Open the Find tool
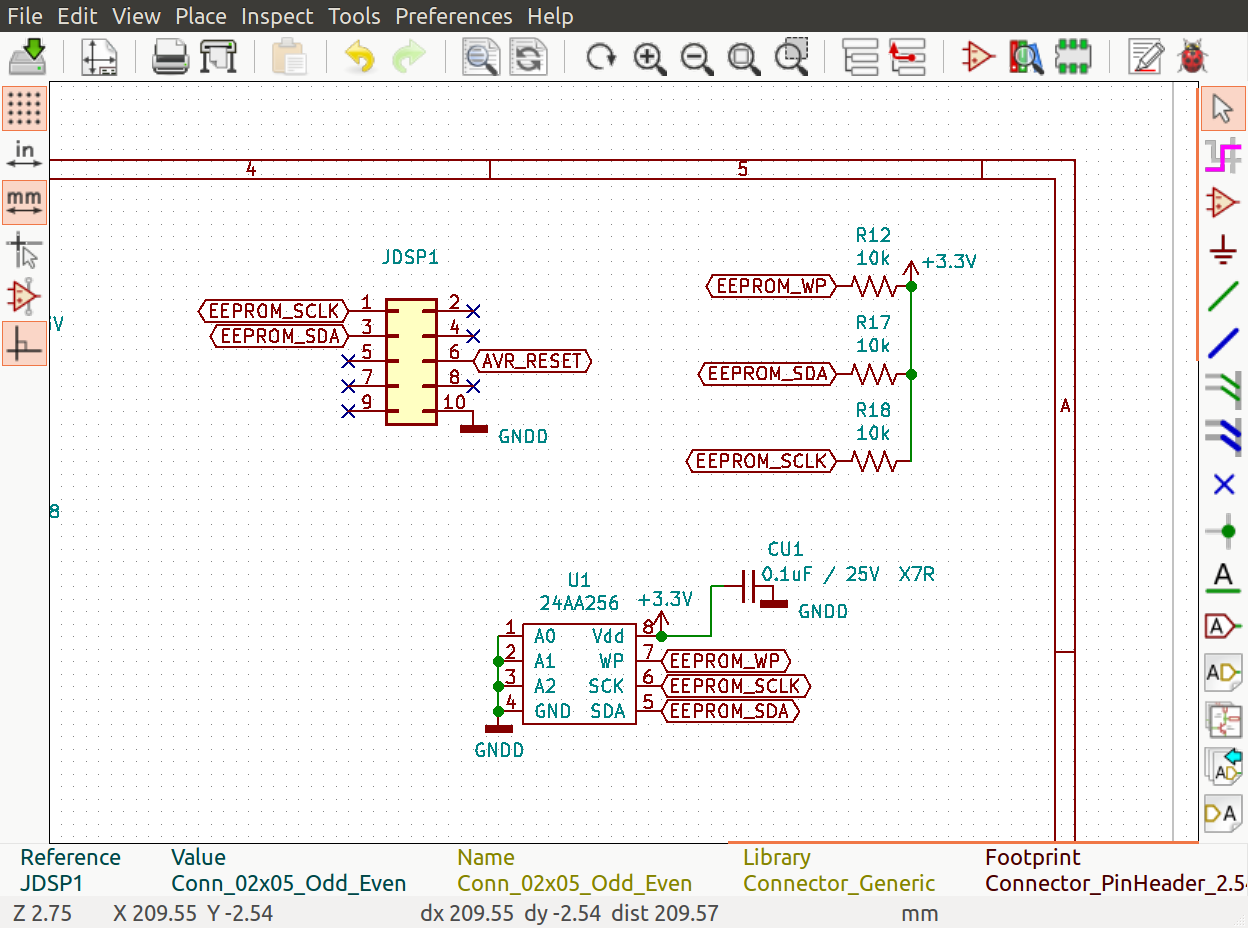Viewport: 1248px width, 928px height. click(480, 57)
